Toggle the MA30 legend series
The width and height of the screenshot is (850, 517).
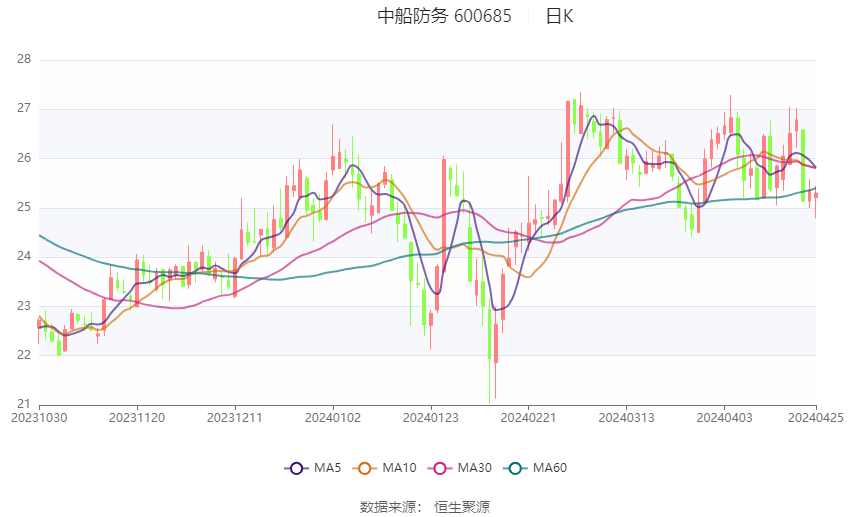tap(460, 468)
